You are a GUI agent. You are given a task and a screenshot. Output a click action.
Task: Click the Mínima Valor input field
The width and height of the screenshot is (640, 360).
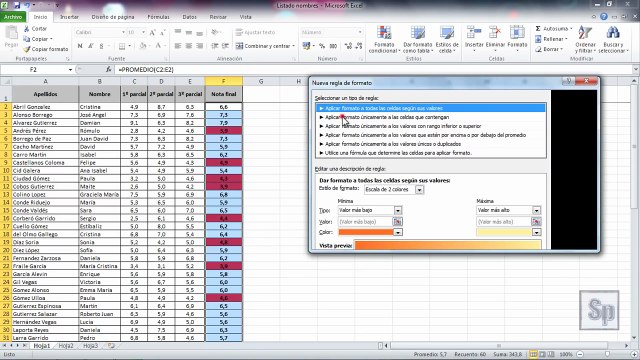(x=365, y=222)
